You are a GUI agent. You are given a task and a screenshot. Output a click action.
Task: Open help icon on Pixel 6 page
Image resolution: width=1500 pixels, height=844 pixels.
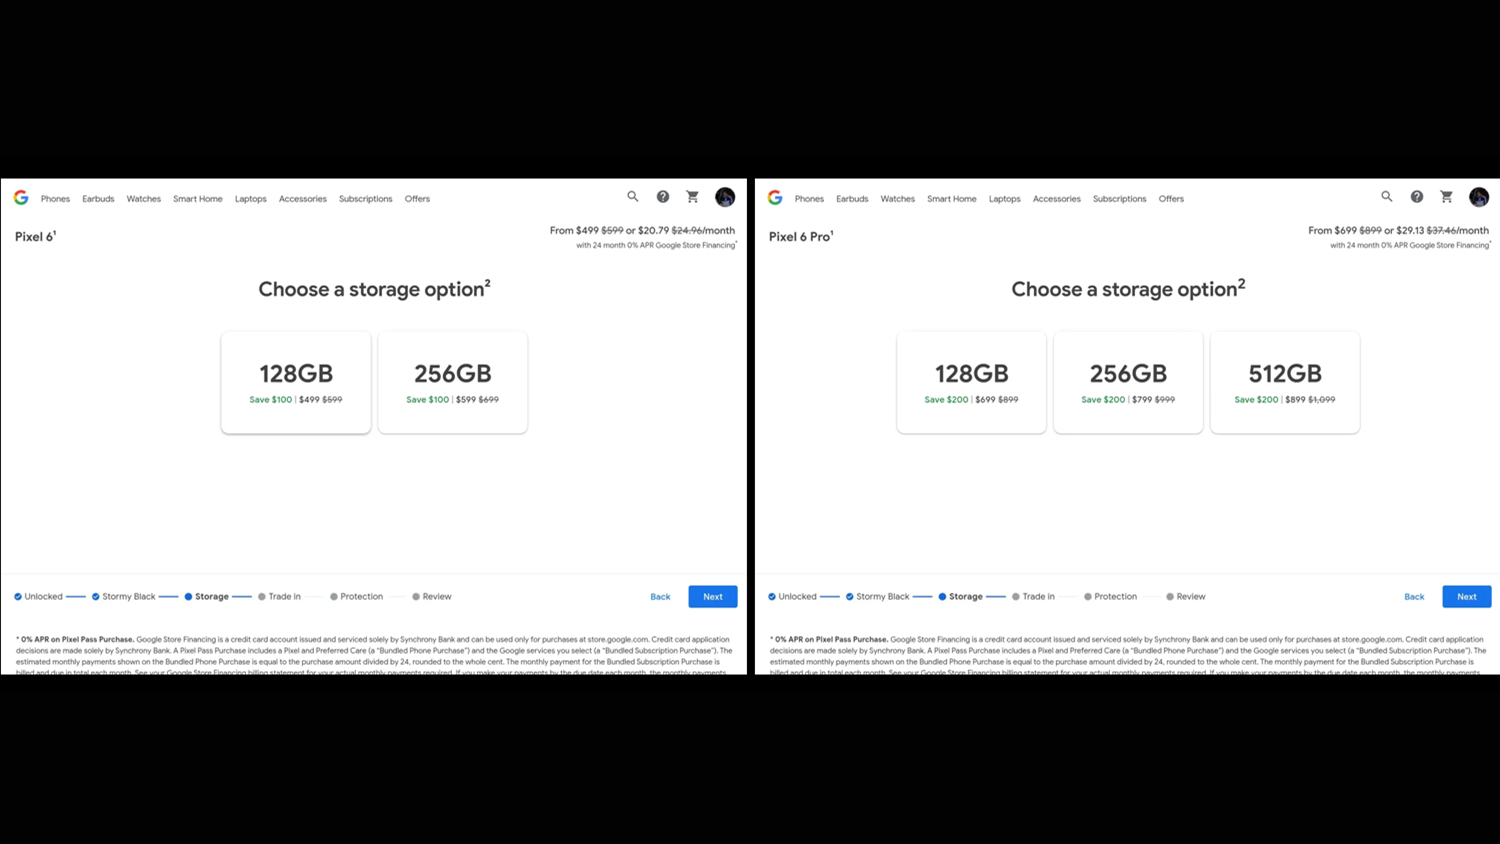click(x=663, y=197)
